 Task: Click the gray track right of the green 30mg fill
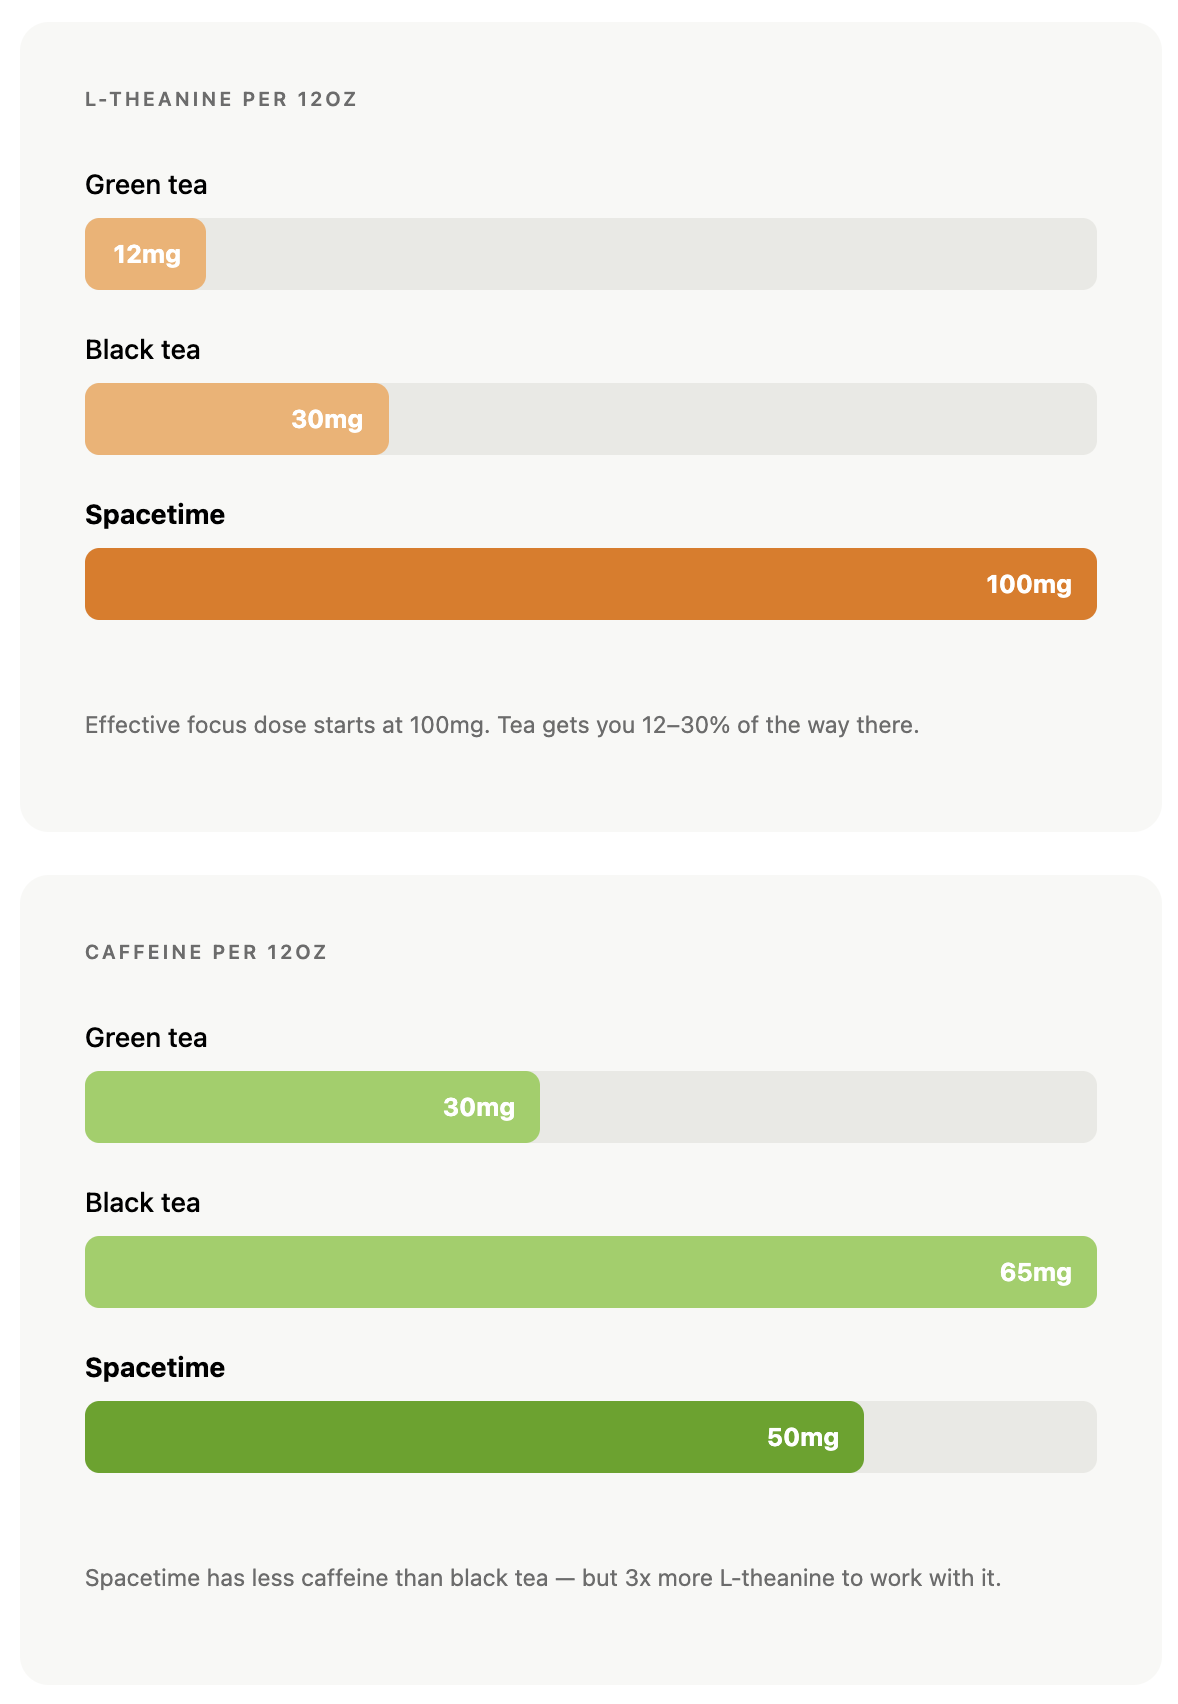(818, 1107)
